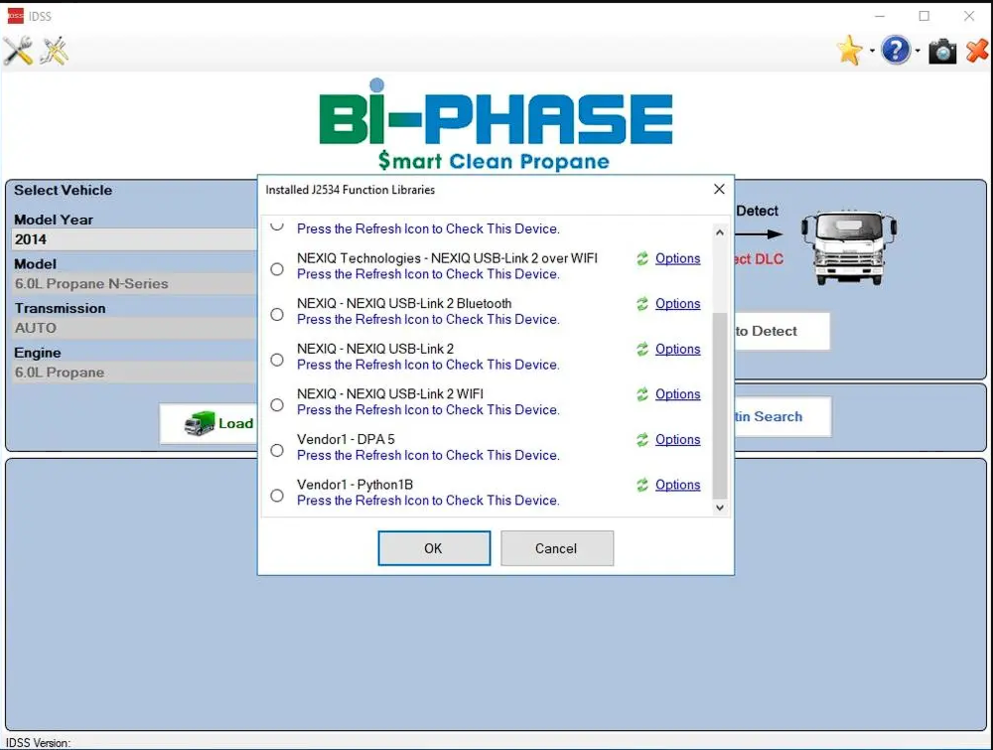Refresh the Vendor1 - DPA 5 device
Screen dimensions: 993x750
click(642, 440)
